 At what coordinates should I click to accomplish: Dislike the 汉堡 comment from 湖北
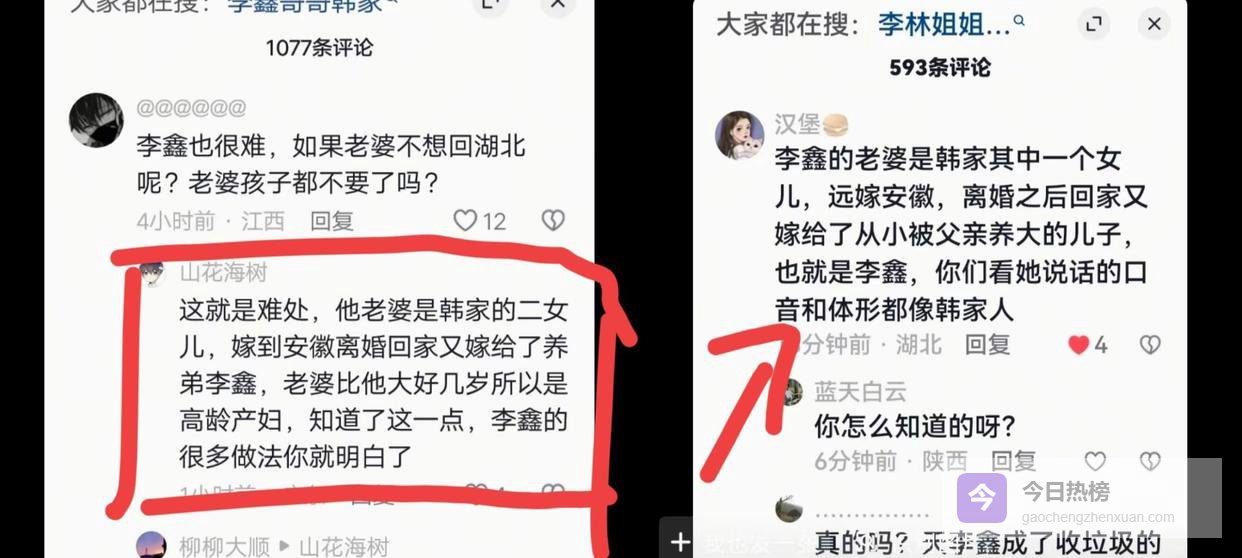pos(1150,345)
